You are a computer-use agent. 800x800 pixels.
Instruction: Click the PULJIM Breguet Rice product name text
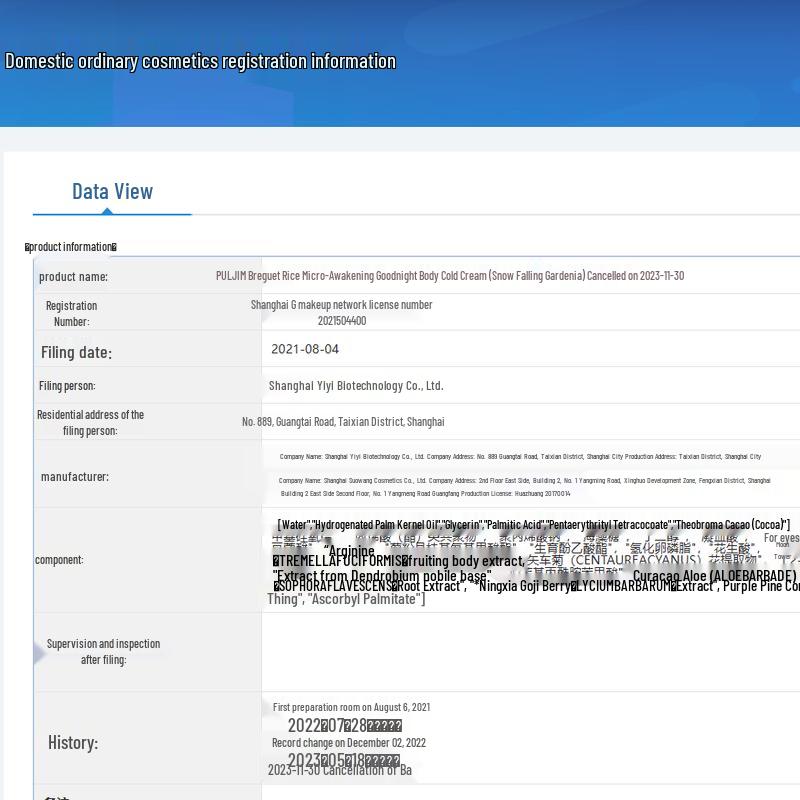tap(450, 276)
